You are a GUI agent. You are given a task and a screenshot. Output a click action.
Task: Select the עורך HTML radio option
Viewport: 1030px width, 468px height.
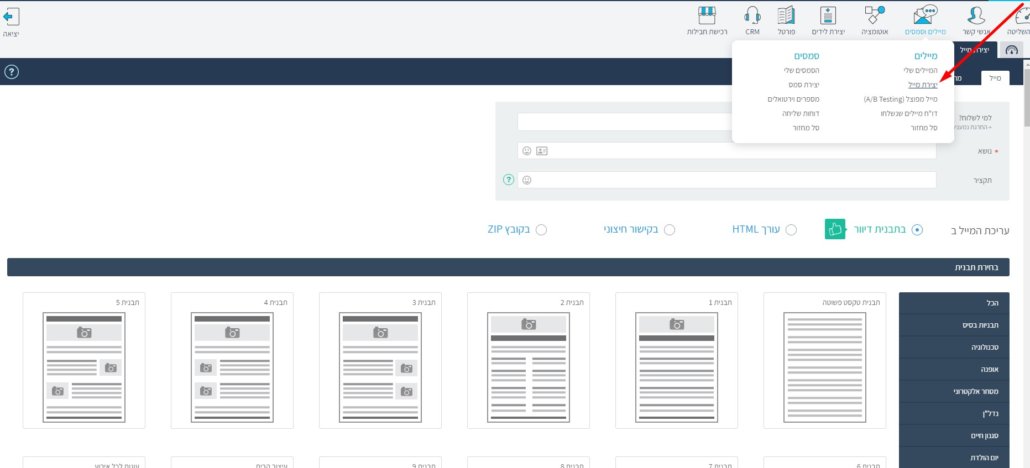[x=792, y=230]
